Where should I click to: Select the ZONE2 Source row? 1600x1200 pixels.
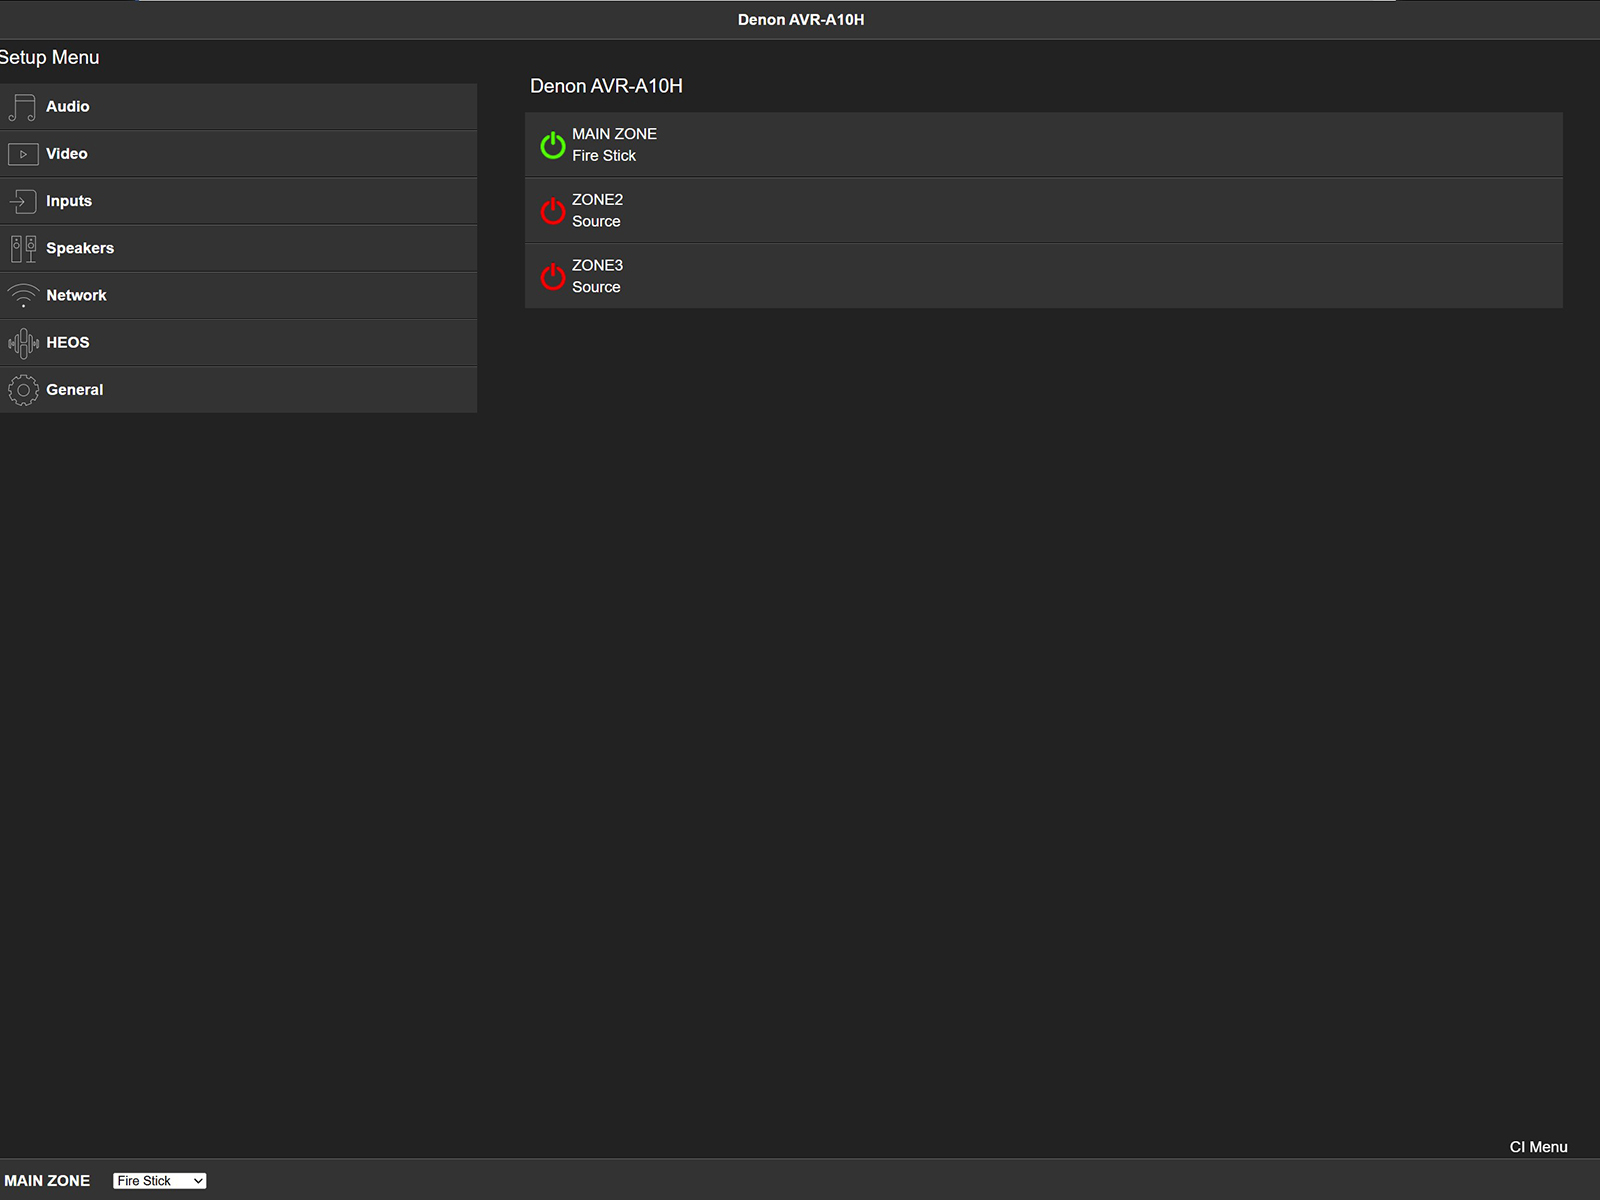pos(1044,211)
